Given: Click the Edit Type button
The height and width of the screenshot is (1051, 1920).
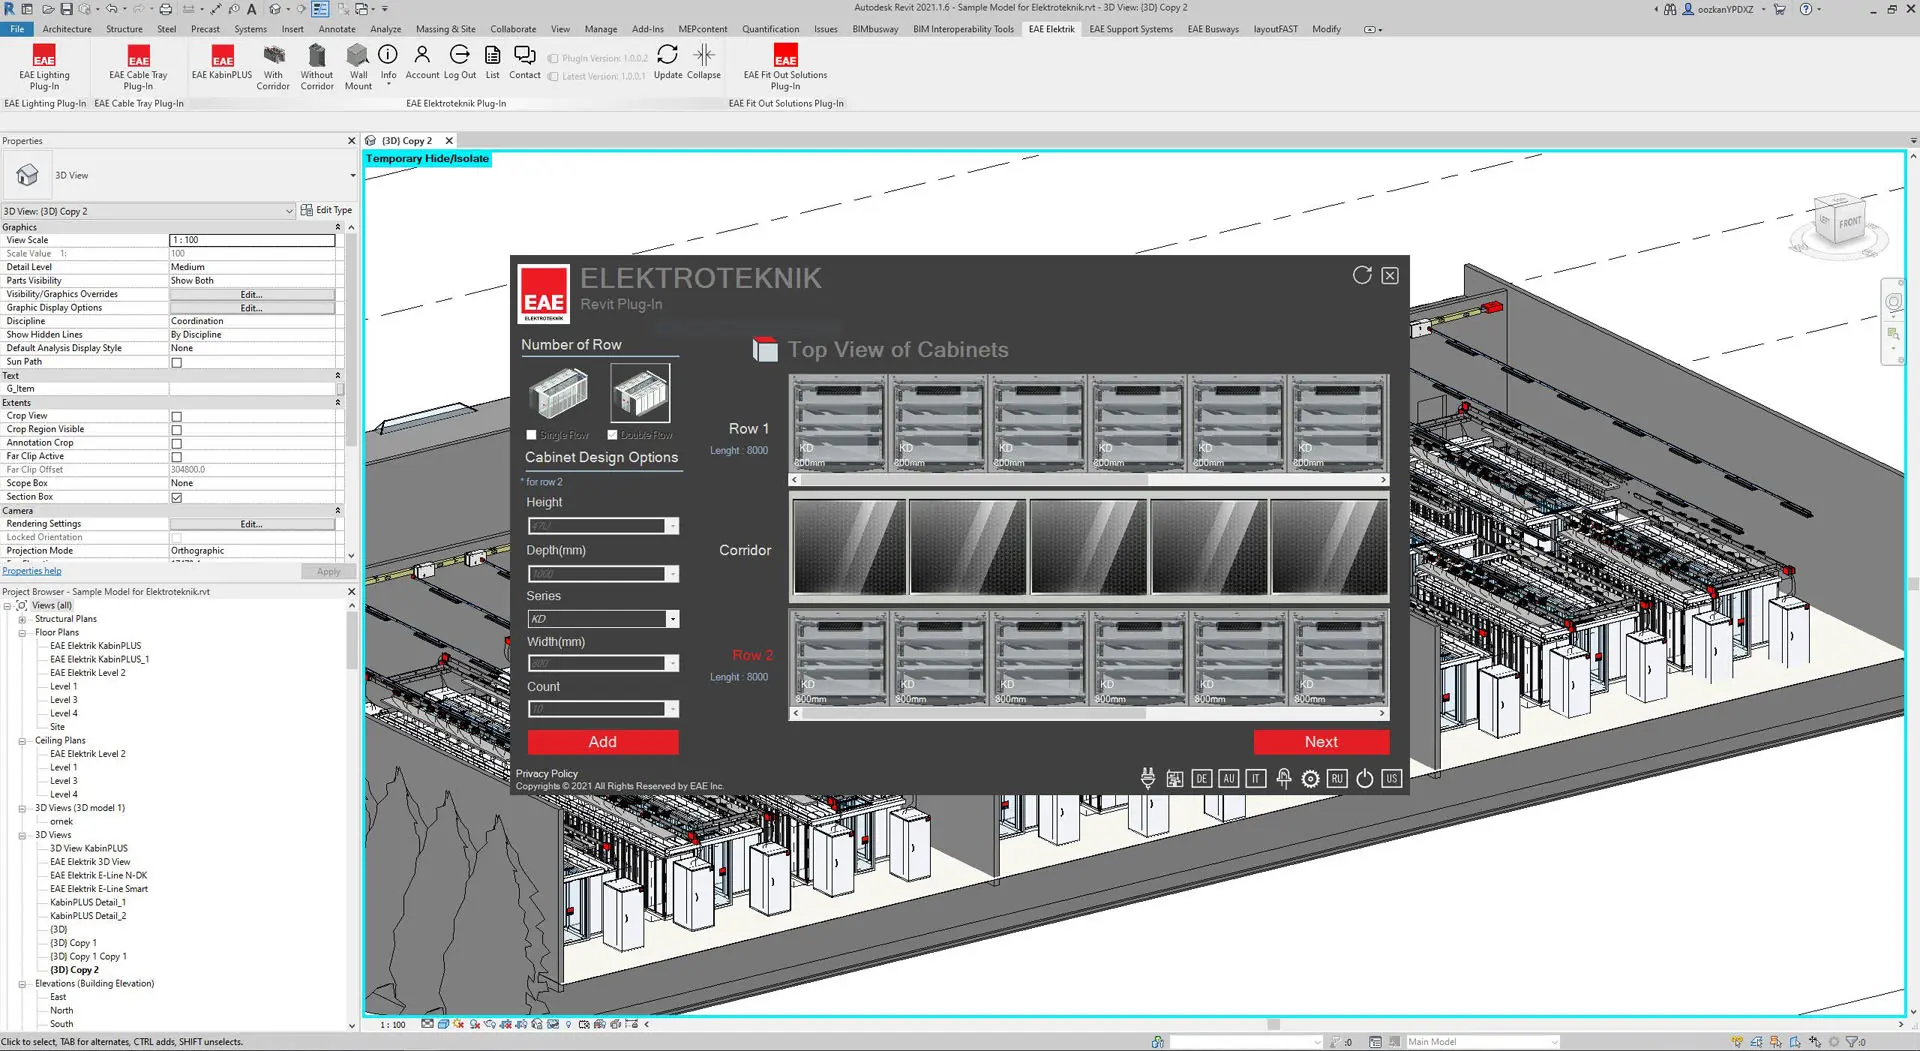Looking at the screenshot, I should pyautogui.click(x=326, y=210).
